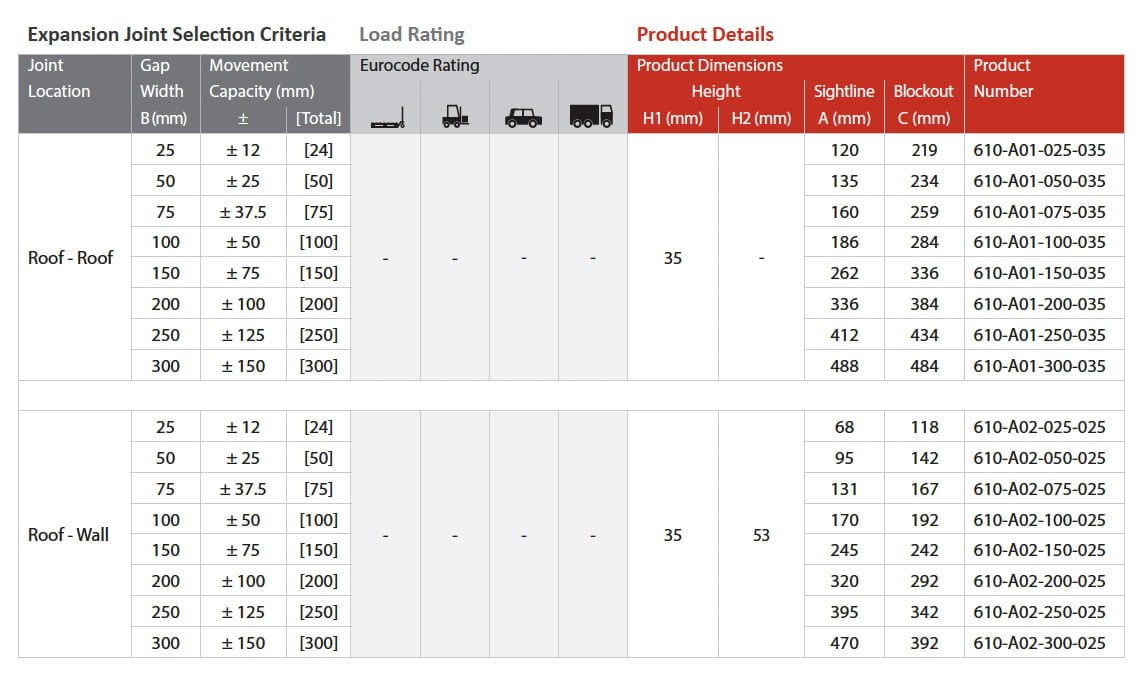Click the Sightline A (mm) column header

pyautogui.click(x=843, y=104)
